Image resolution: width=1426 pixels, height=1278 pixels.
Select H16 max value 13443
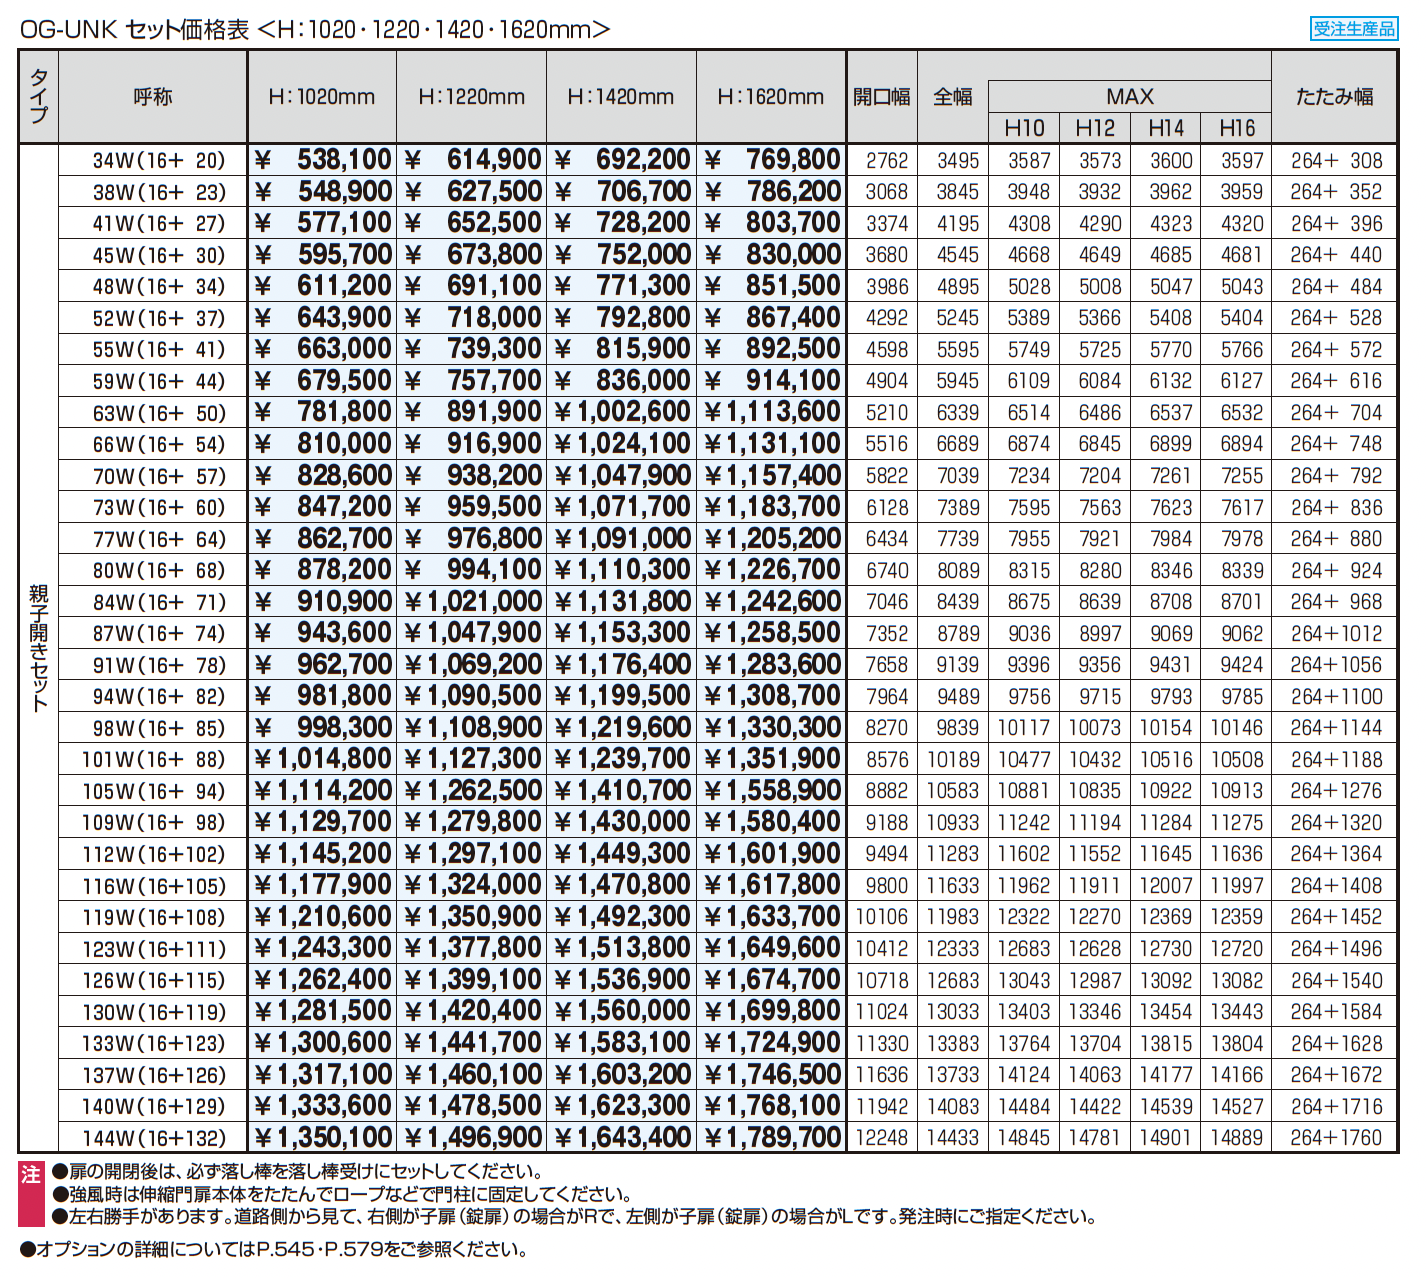coord(1237,1012)
